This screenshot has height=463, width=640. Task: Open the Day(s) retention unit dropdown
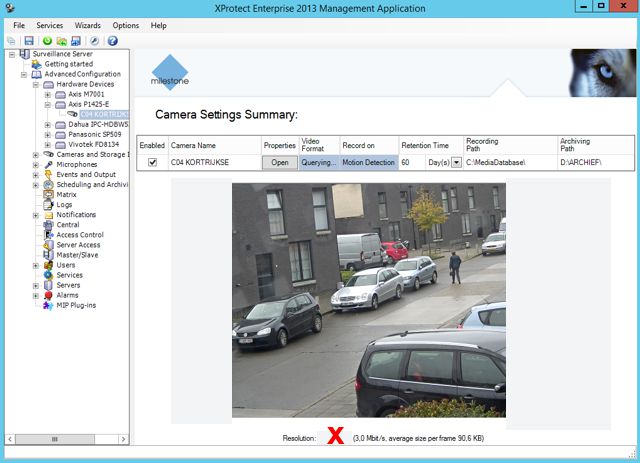456,162
